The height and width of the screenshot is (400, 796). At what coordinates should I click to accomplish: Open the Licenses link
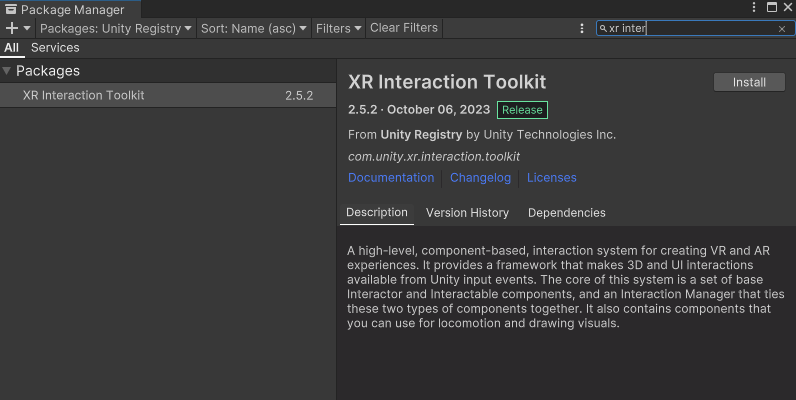tap(552, 178)
